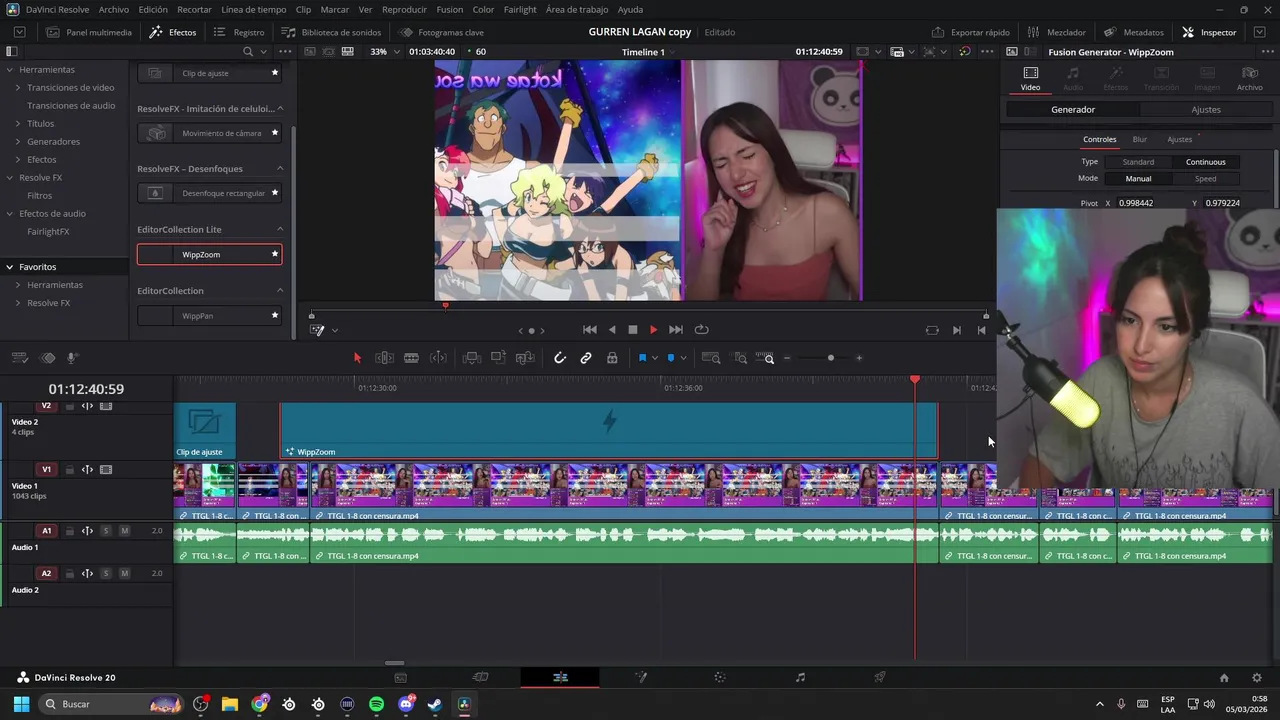The height and width of the screenshot is (720, 1280).
Task: Choose the blade edit mode tool
Action: pos(411,358)
